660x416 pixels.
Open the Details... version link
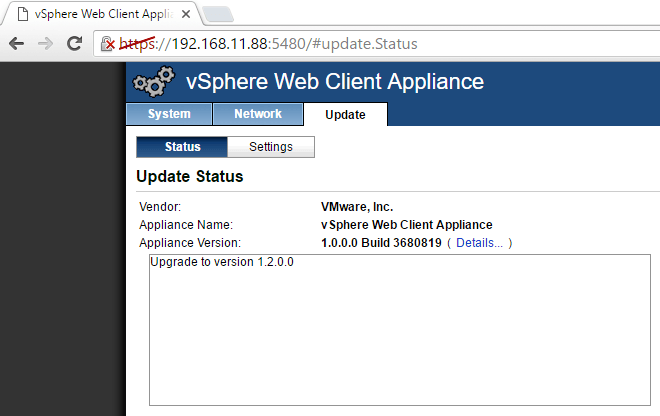click(x=479, y=243)
